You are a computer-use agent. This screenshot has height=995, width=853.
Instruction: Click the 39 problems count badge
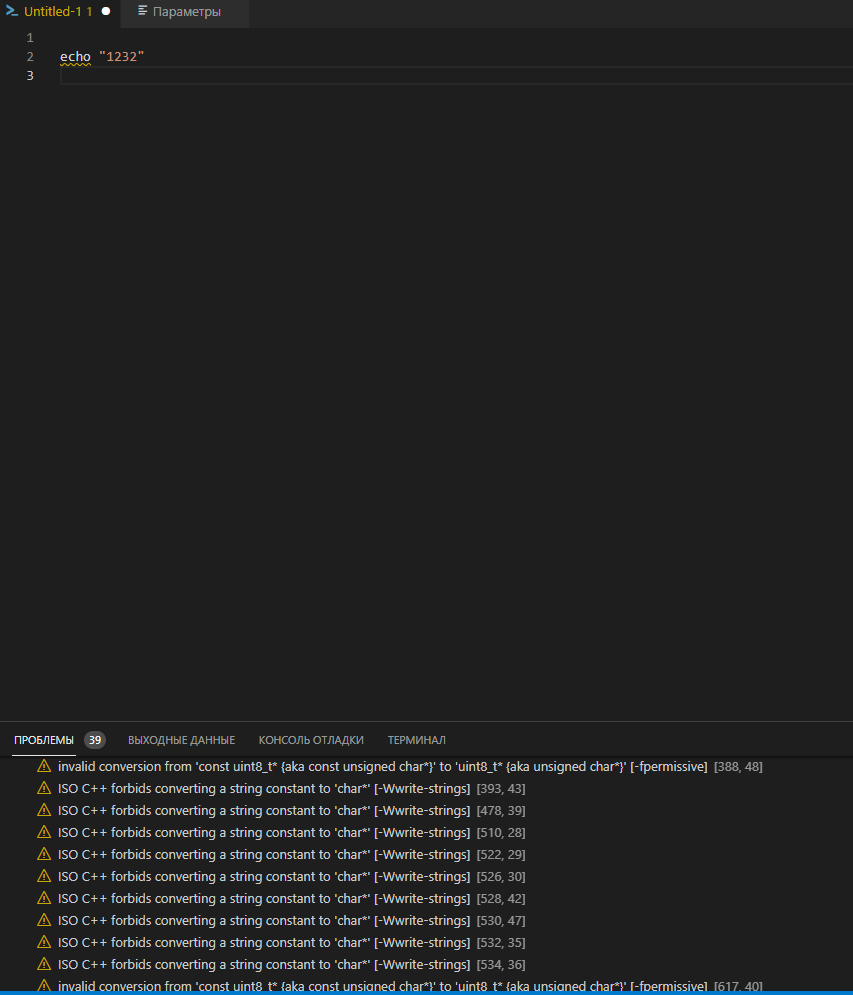coord(95,740)
